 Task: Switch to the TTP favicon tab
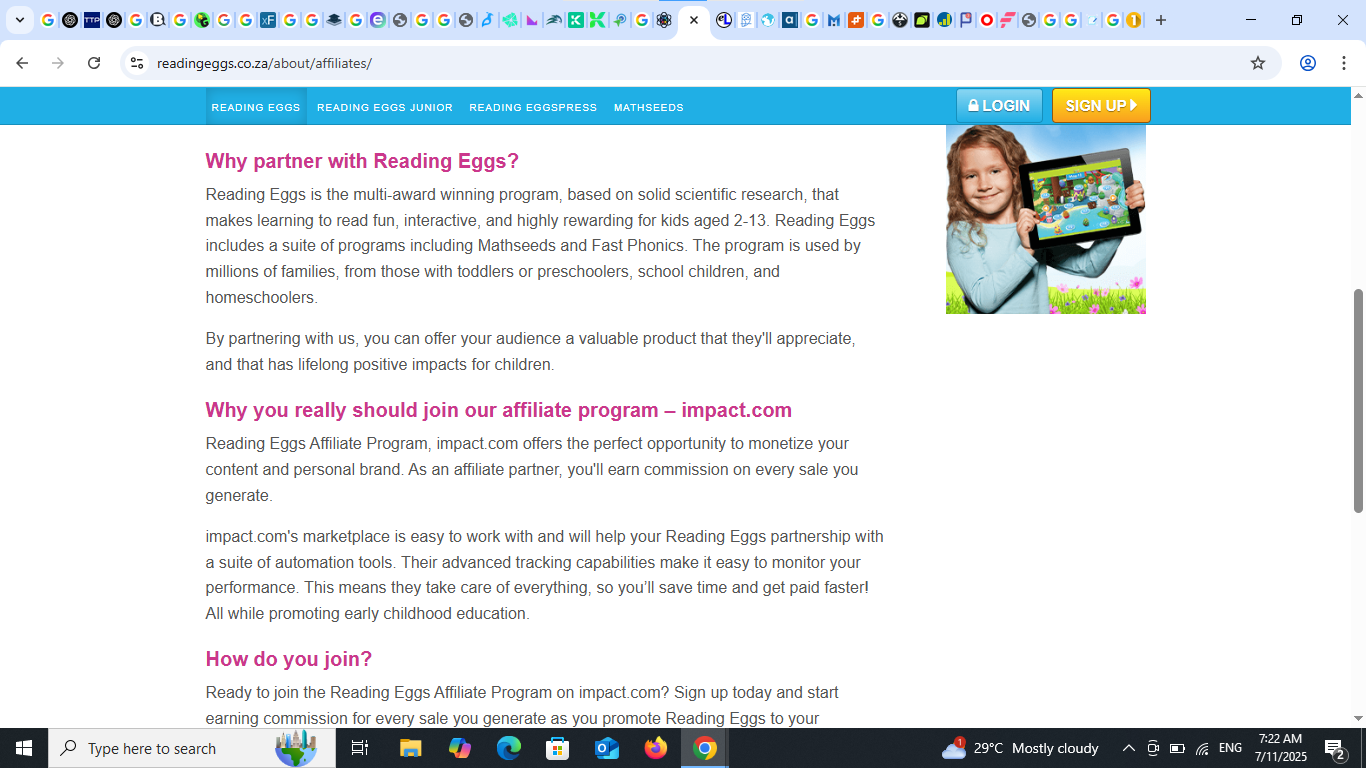coord(92,20)
